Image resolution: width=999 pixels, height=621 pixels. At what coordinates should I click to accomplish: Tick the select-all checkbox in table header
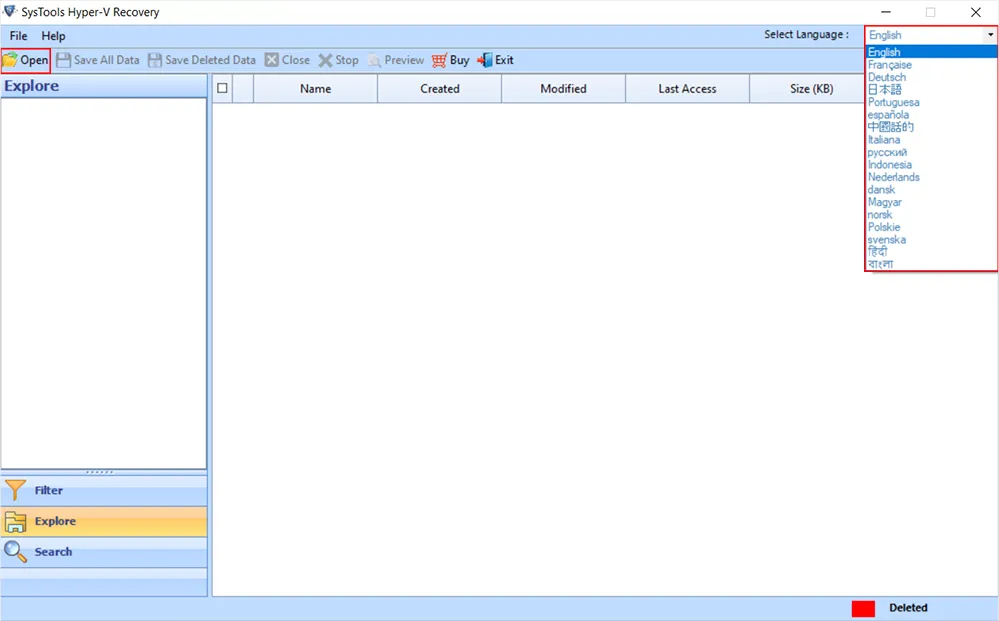point(222,88)
